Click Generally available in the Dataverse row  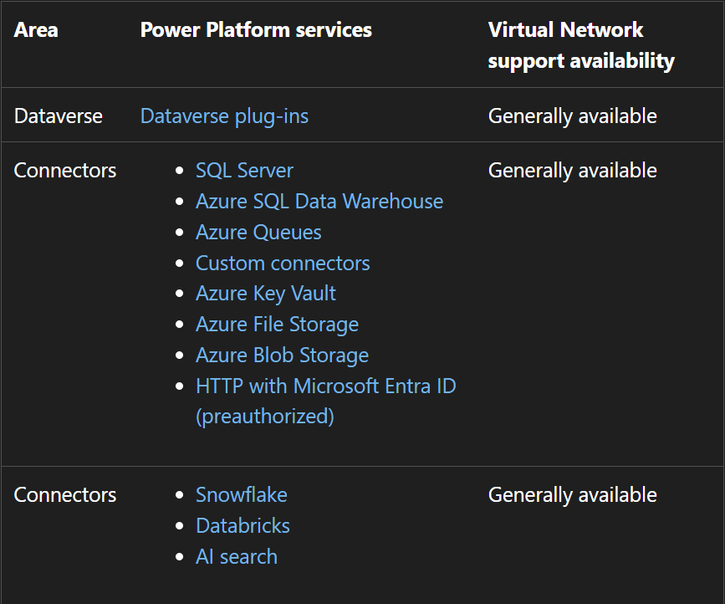tap(572, 116)
